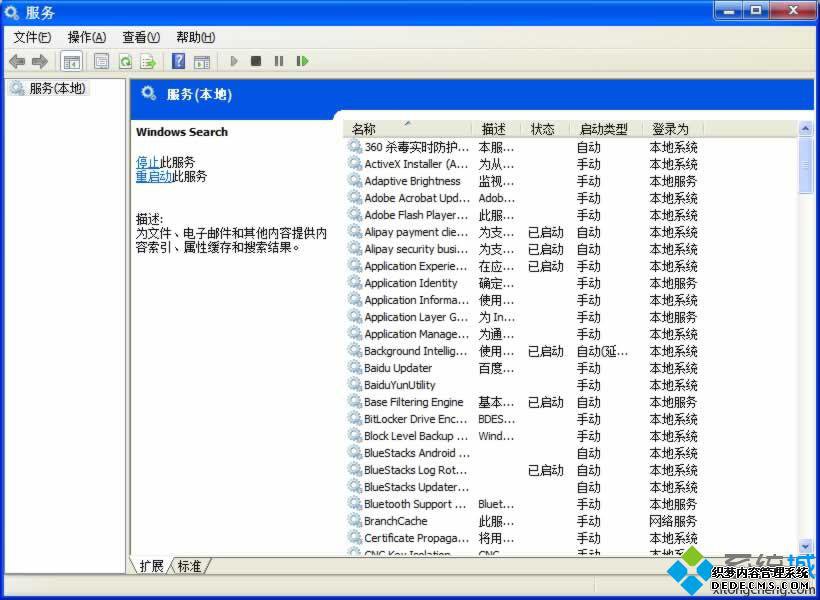Viewport: 820px width, 600px height.
Task: Sort by the 登录为 column header
Action: click(x=673, y=129)
